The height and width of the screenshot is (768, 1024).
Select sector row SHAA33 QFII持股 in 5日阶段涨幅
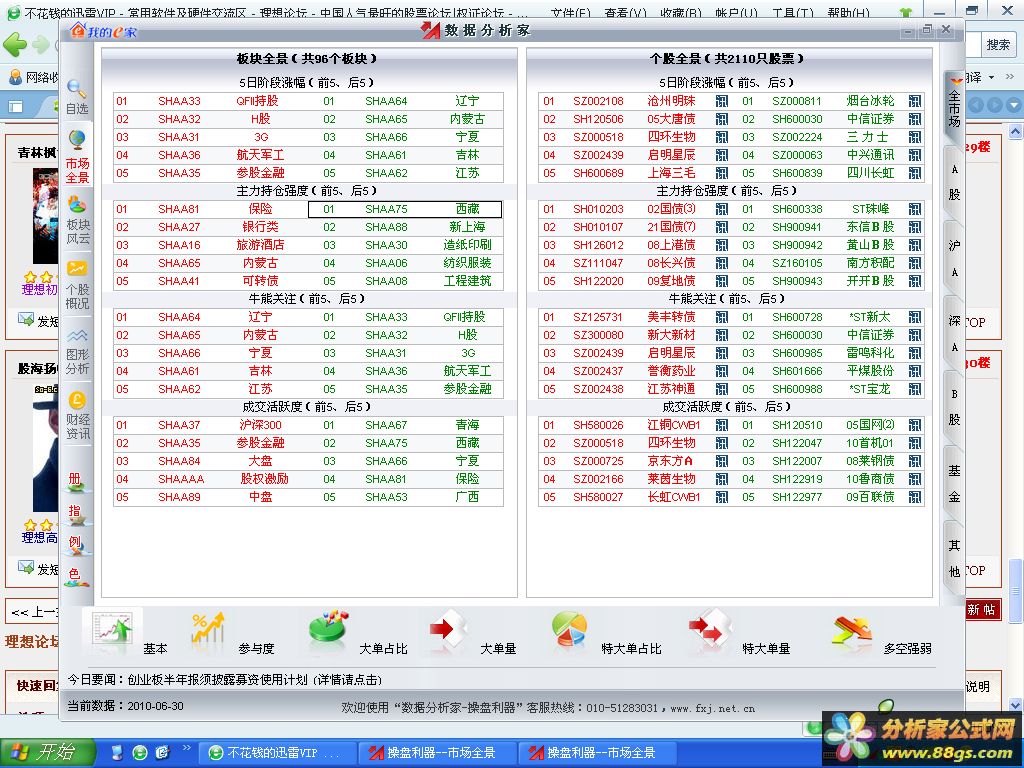pyautogui.click(x=210, y=101)
